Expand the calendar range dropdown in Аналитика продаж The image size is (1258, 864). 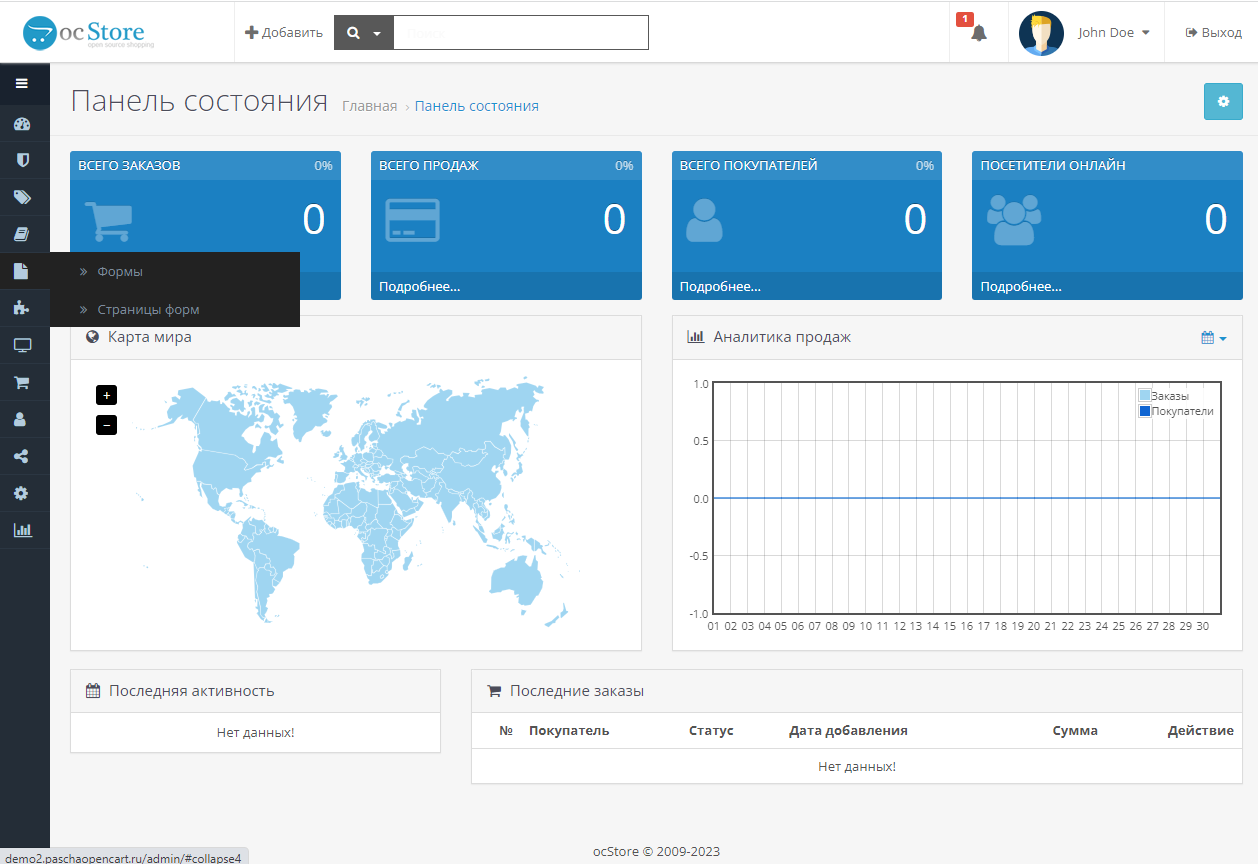coord(1213,338)
